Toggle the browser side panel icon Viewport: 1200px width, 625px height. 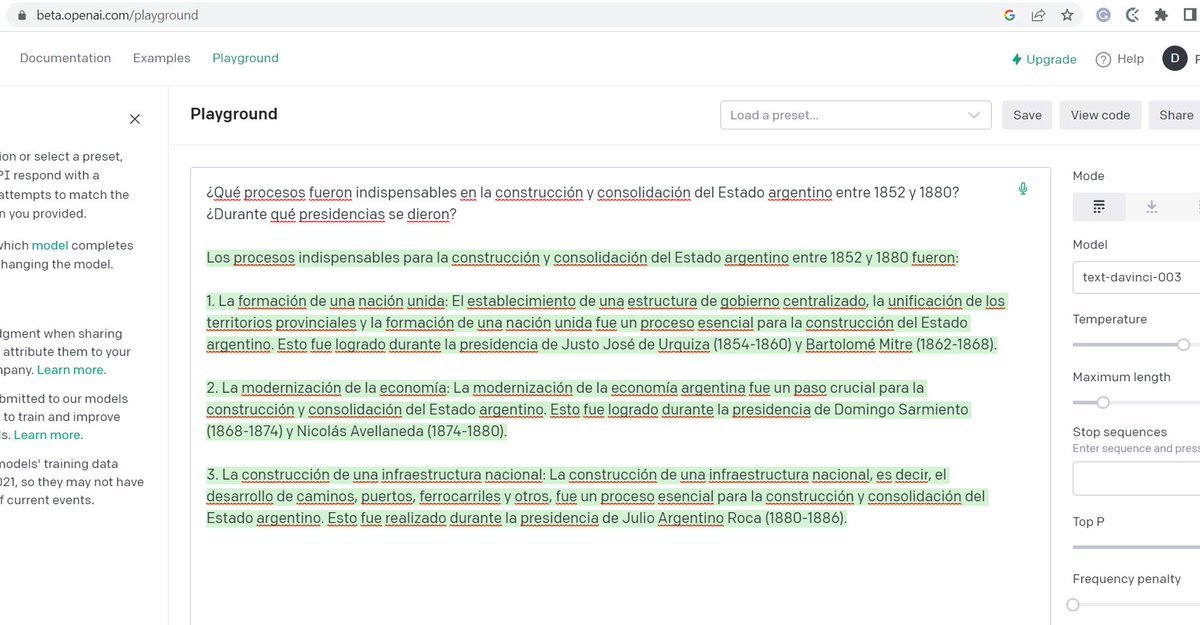tap(1189, 15)
